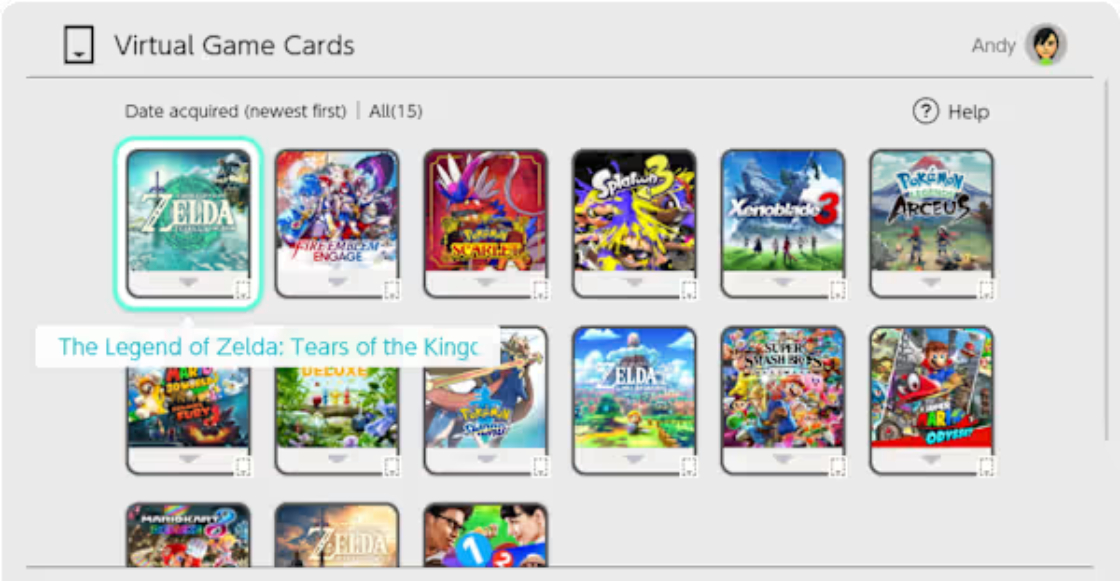The height and width of the screenshot is (581, 1120).
Task: Click the eject arrow under Pokémon Legends Arceus
Action: (x=931, y=282)
